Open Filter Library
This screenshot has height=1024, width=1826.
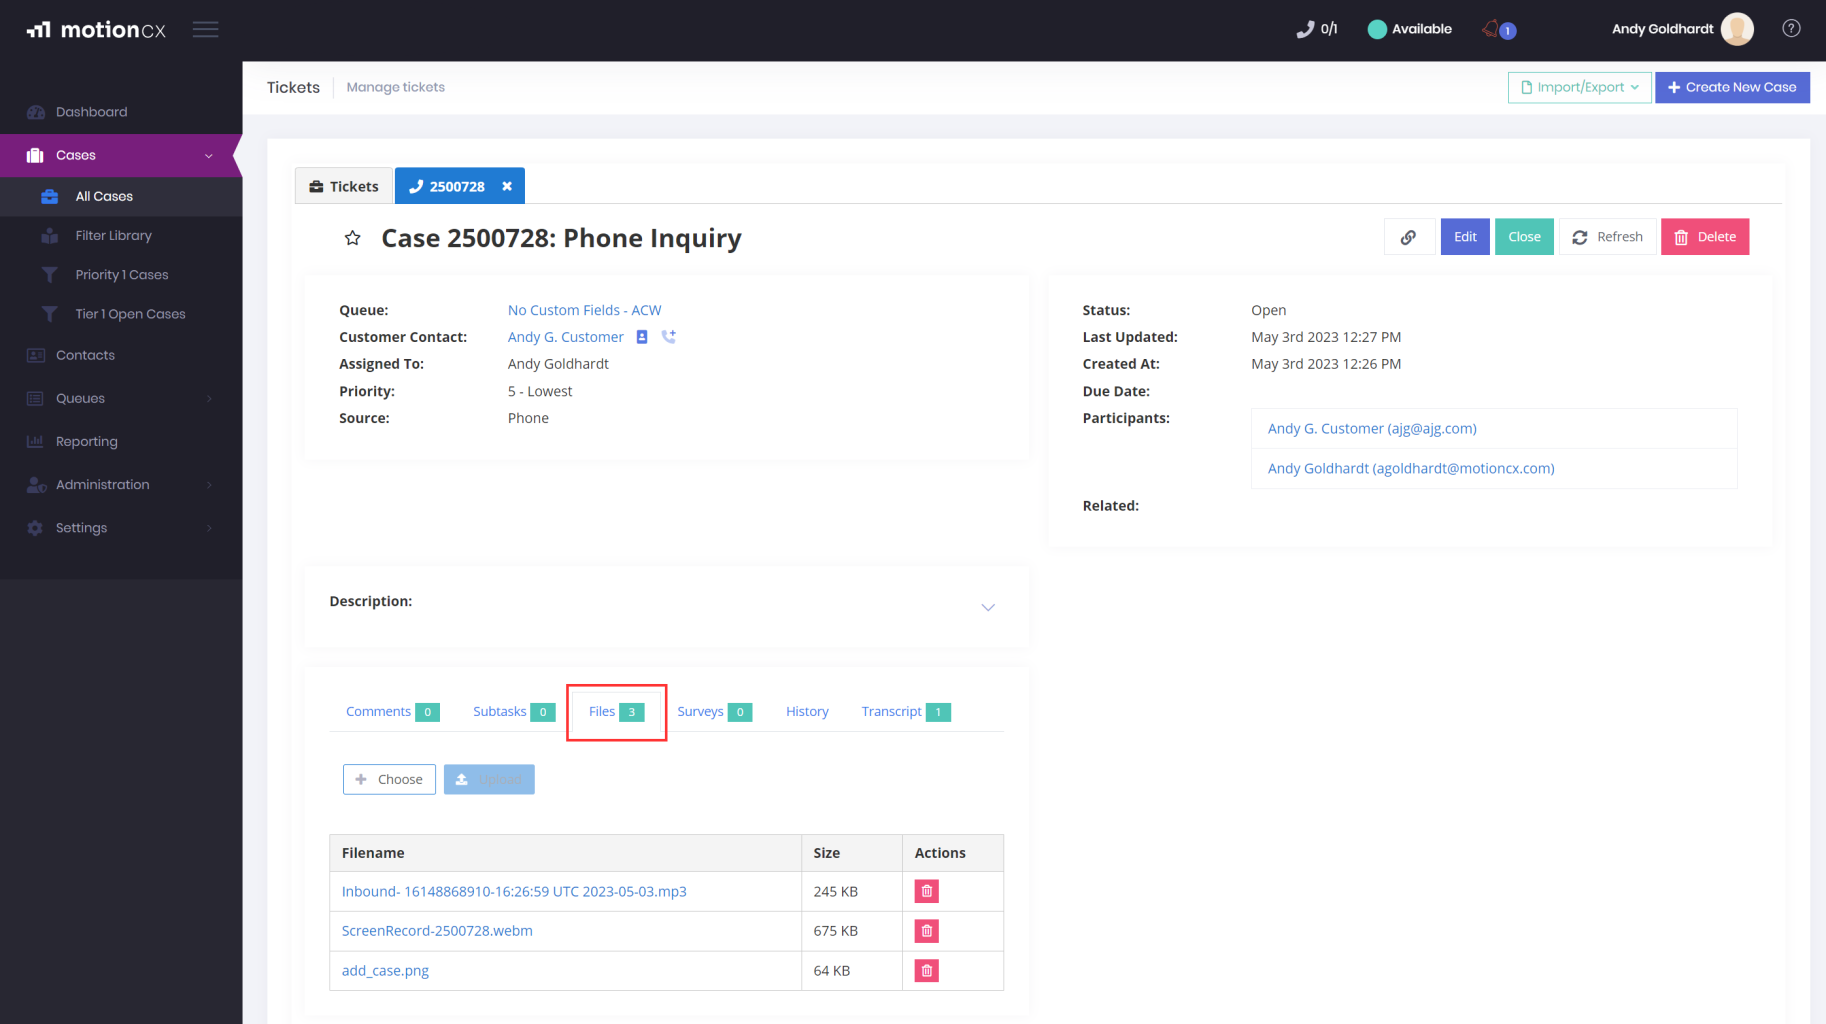121,235
